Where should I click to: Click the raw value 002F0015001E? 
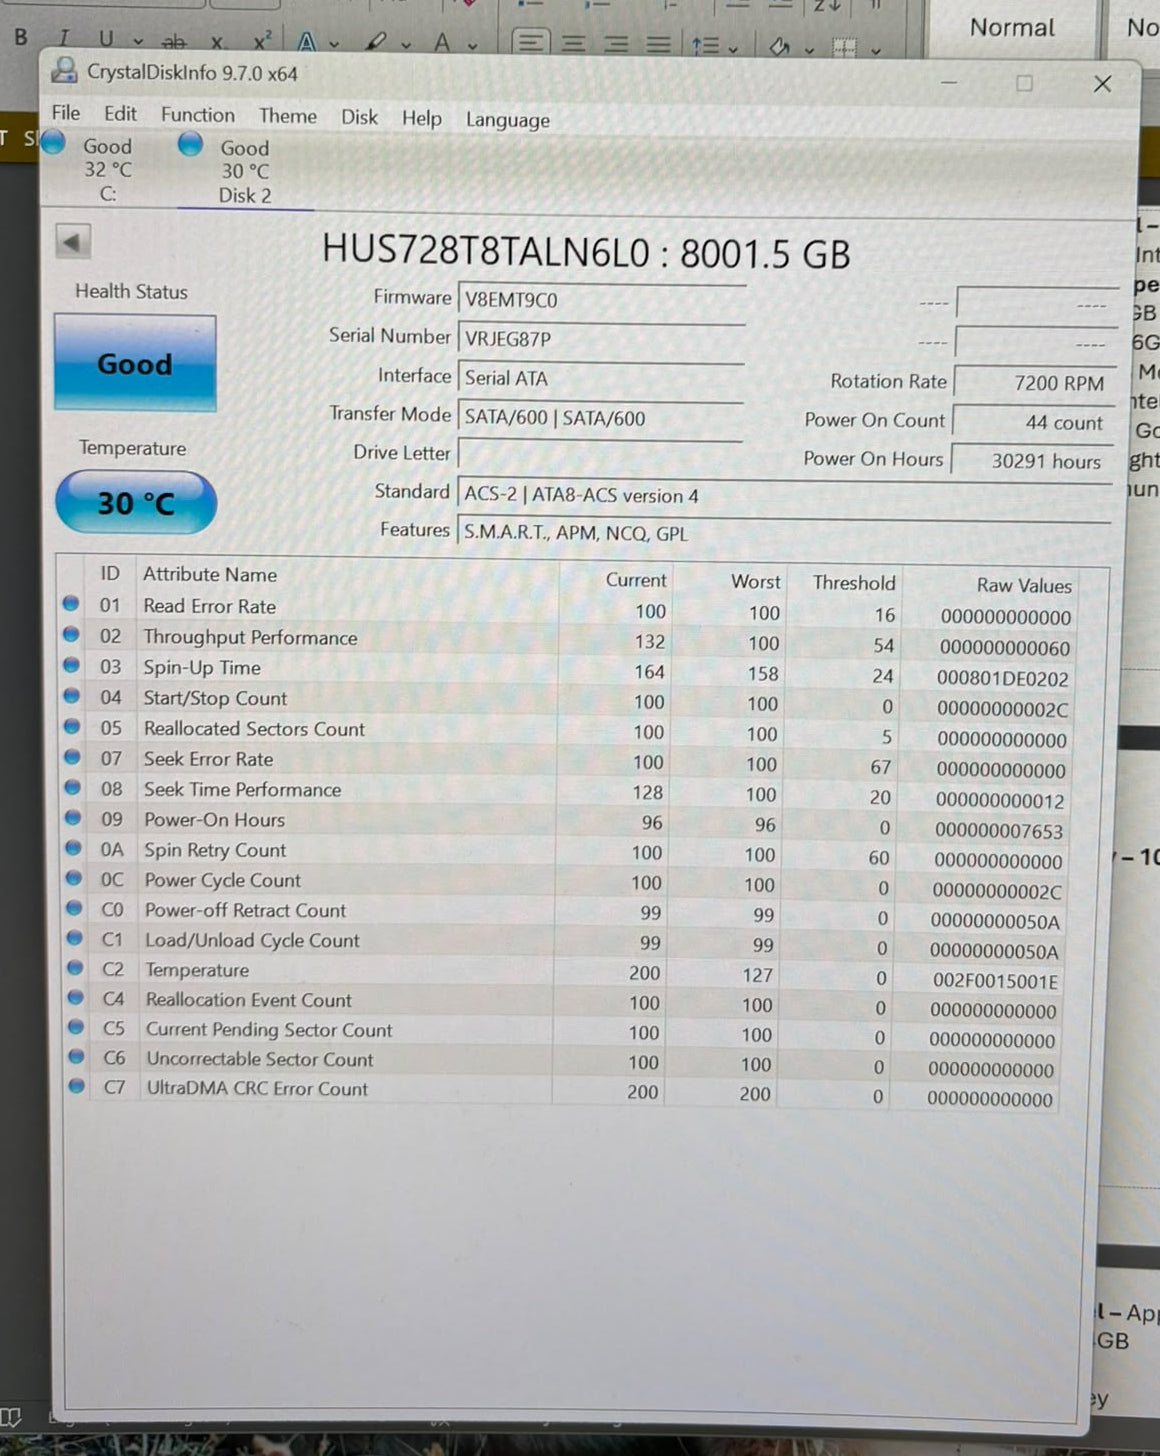point(995,981)
